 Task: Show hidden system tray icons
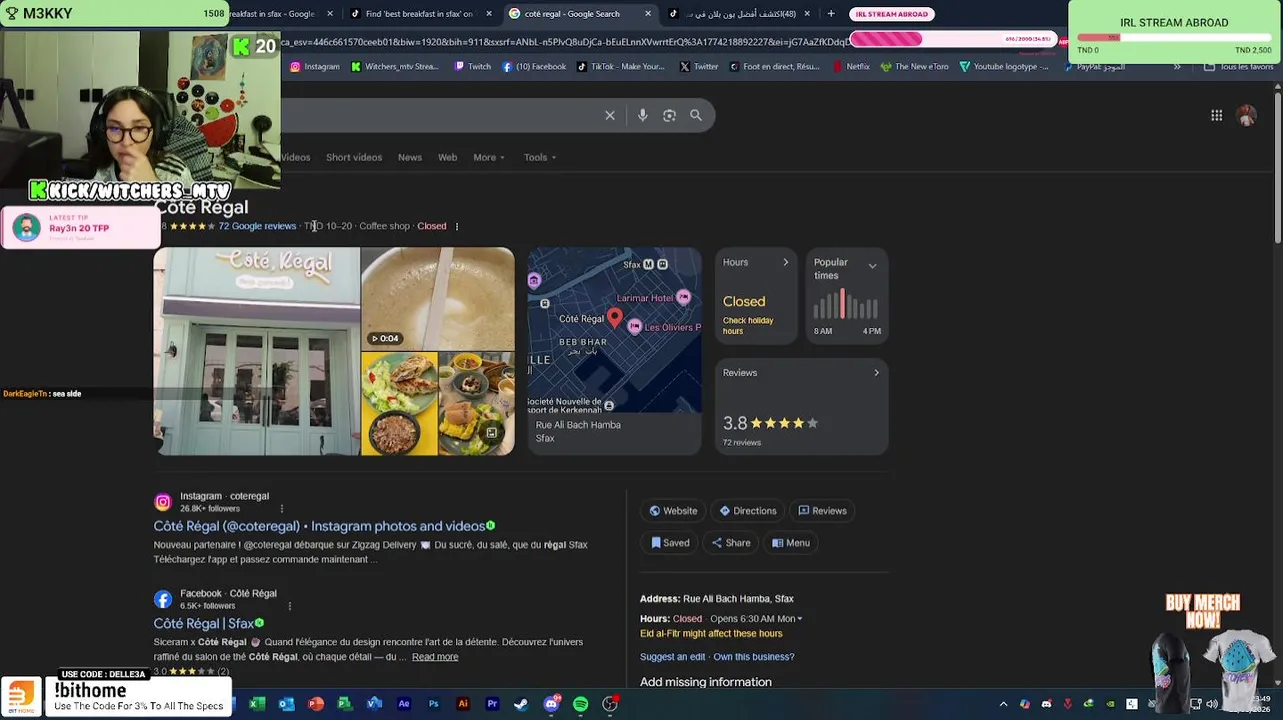[1003, 704]
